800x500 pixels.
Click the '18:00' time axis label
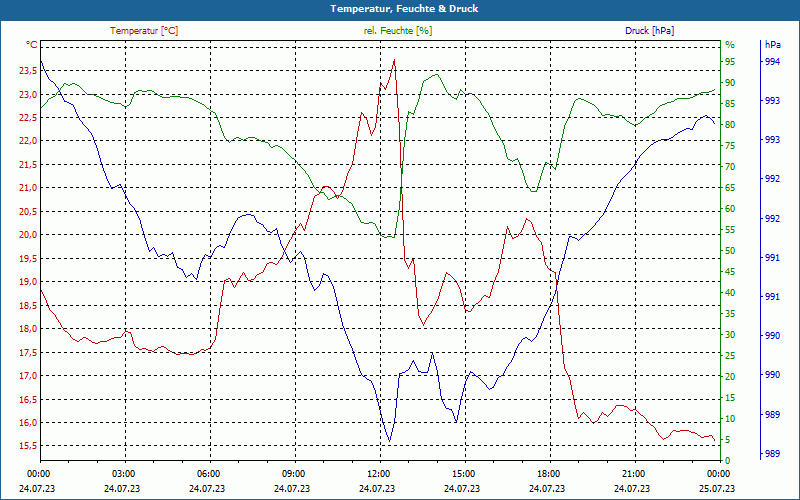(x=547, y=474)
